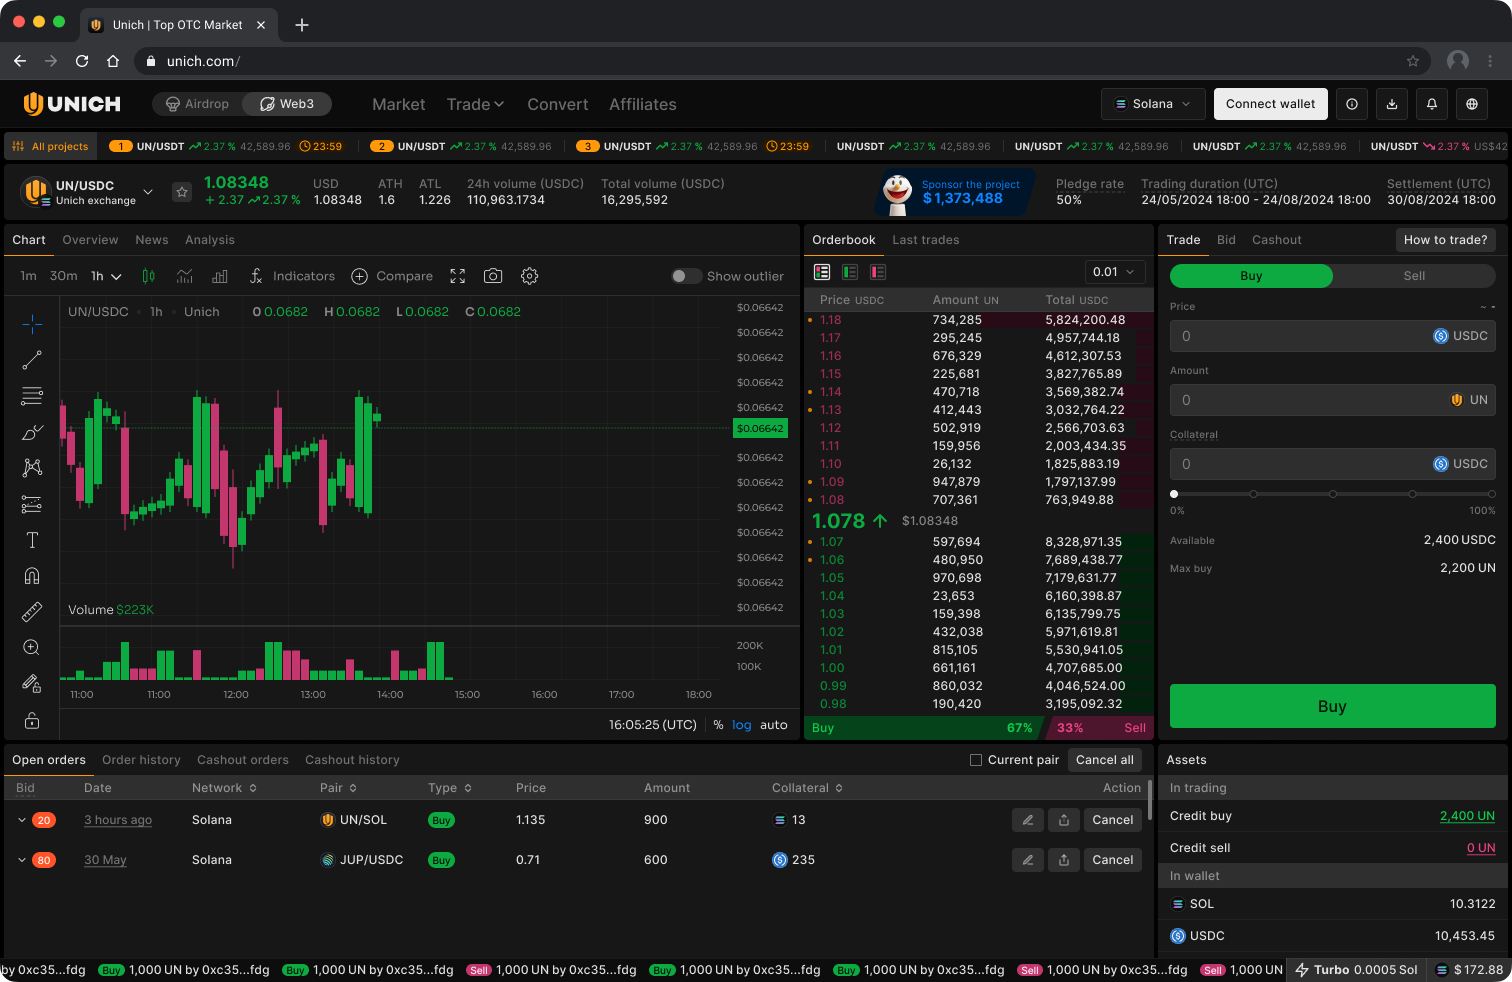The width and height of the screenshot is (1512, 982).
Task: Expand the UN/SOL open order row
Action: (x=22, y=820)
